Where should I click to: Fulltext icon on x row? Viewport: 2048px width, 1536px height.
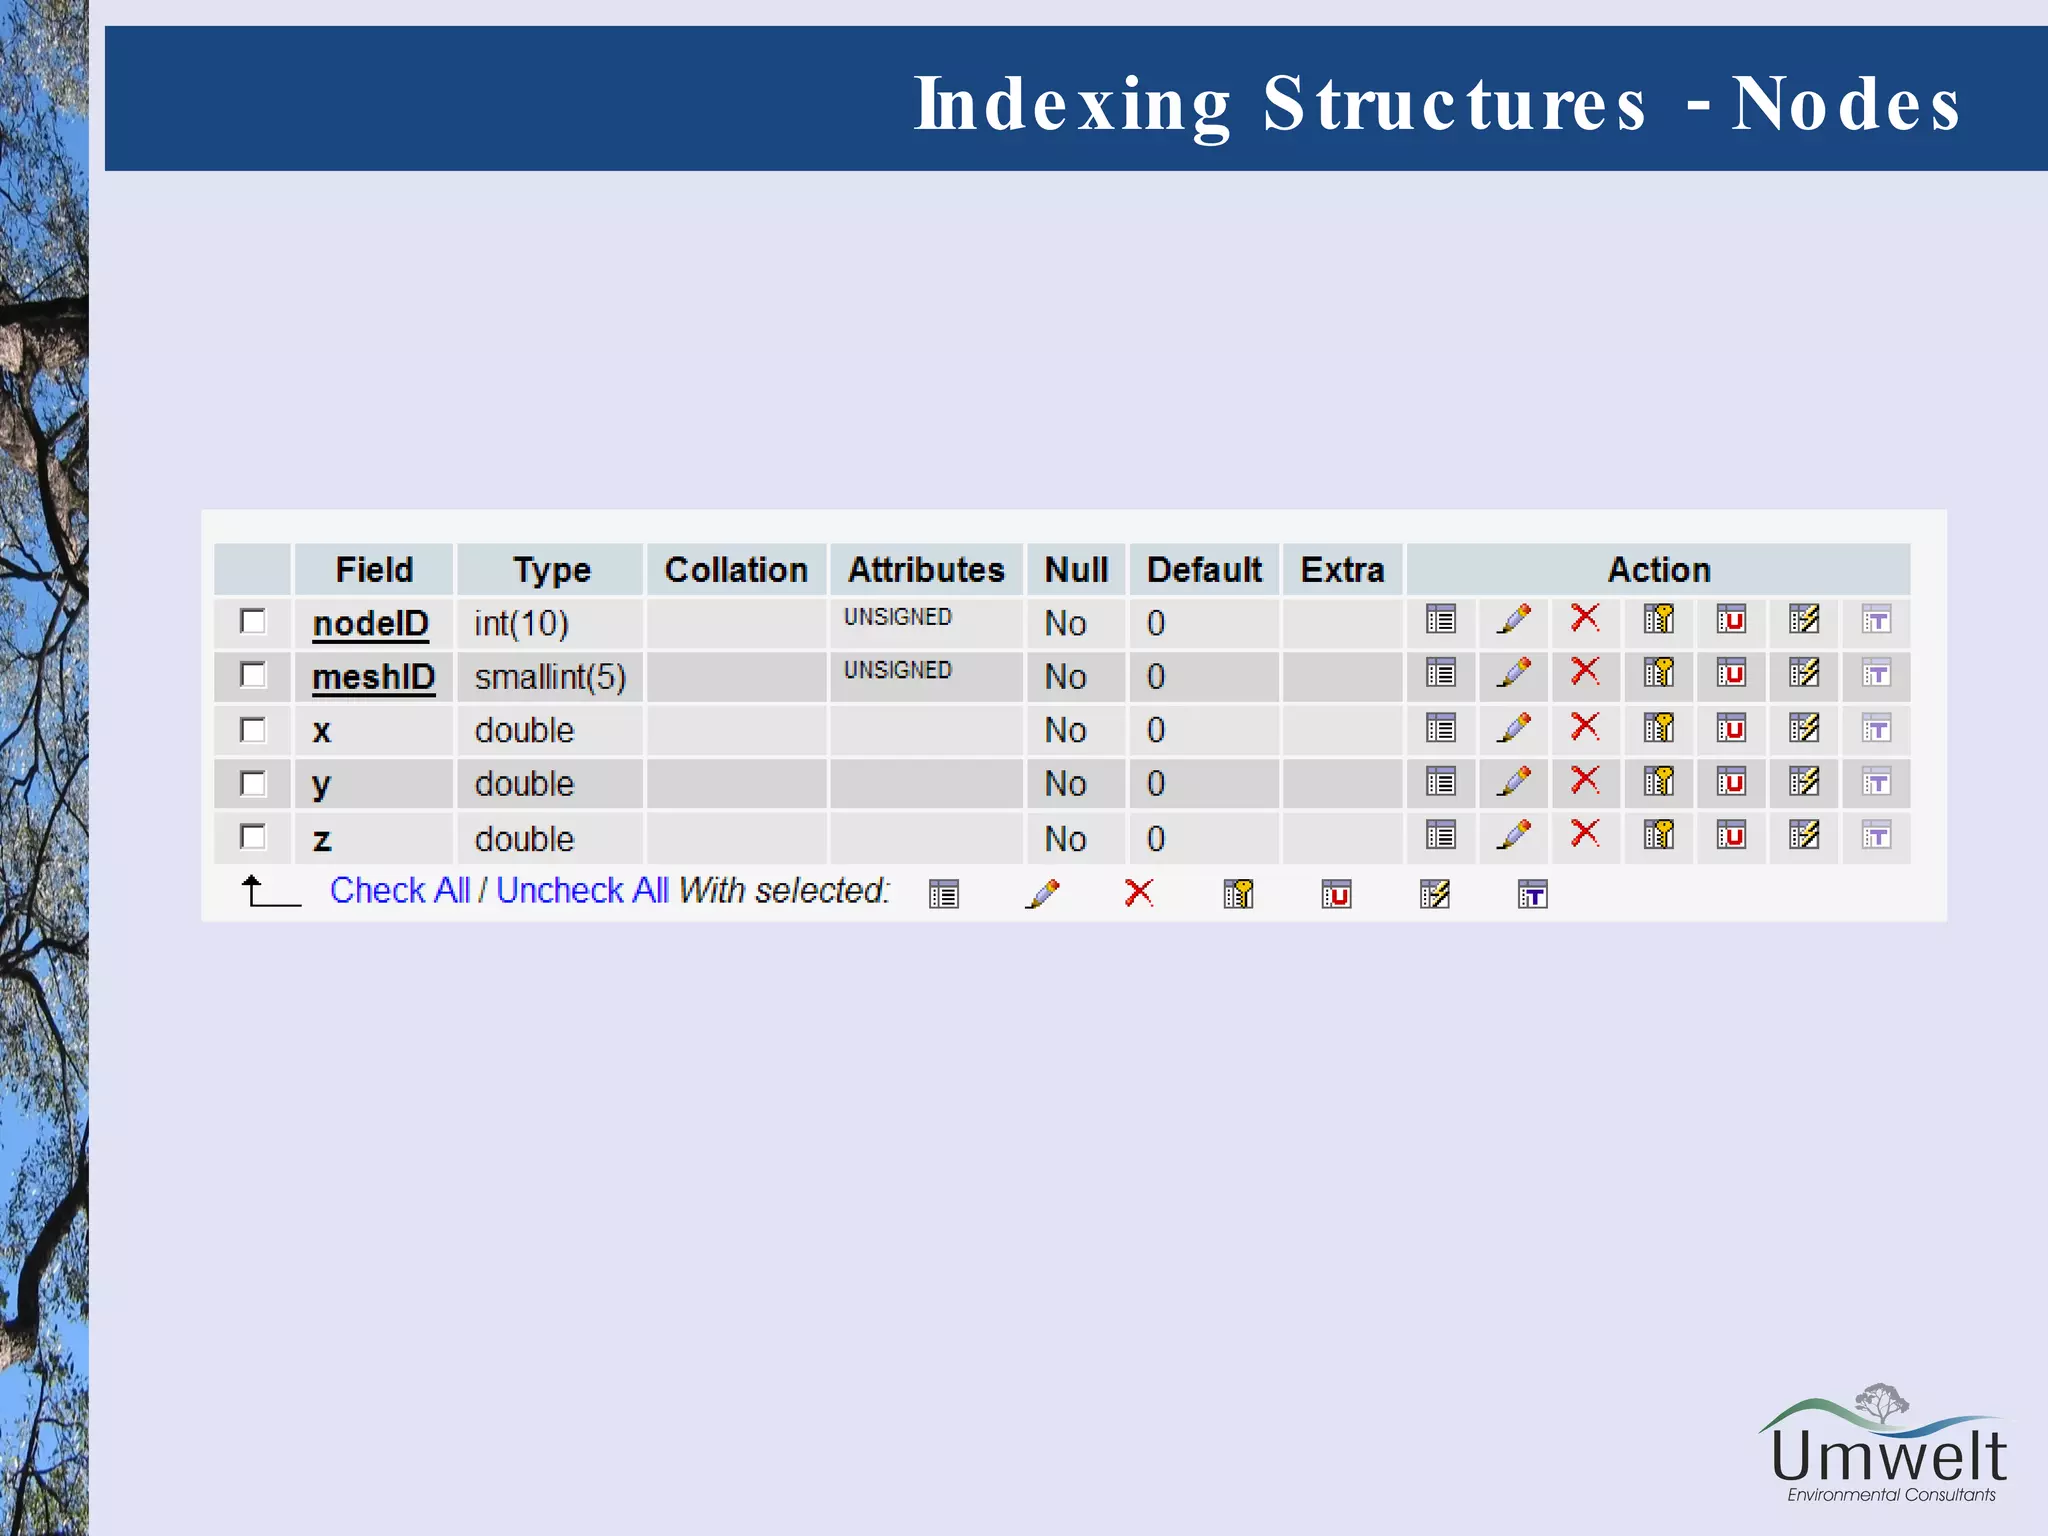tap(1876, 728)
